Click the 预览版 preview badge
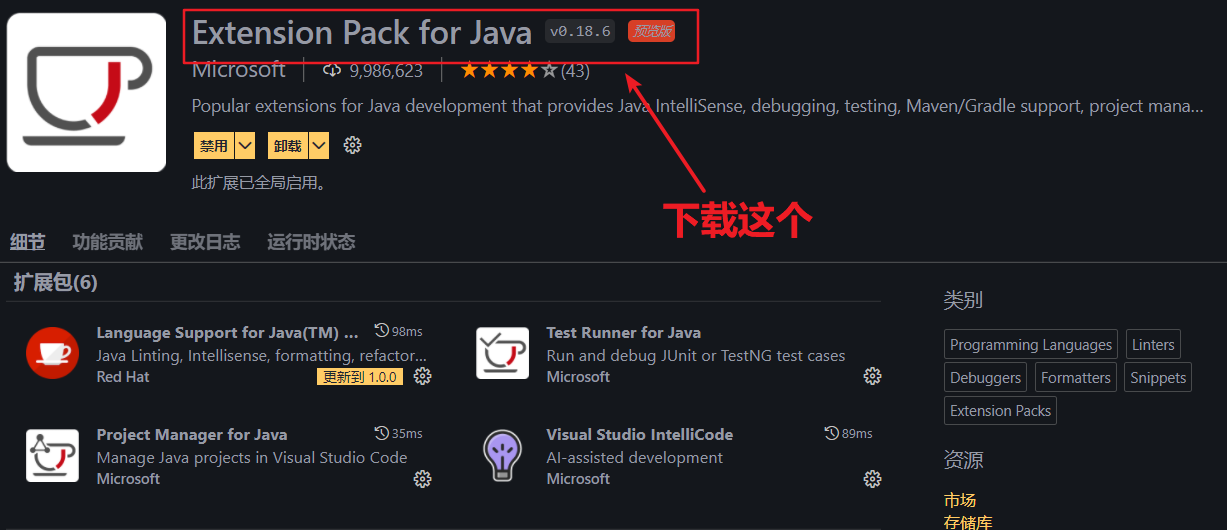The height and width of the screenshot is (530, 1227). (651, 31)
